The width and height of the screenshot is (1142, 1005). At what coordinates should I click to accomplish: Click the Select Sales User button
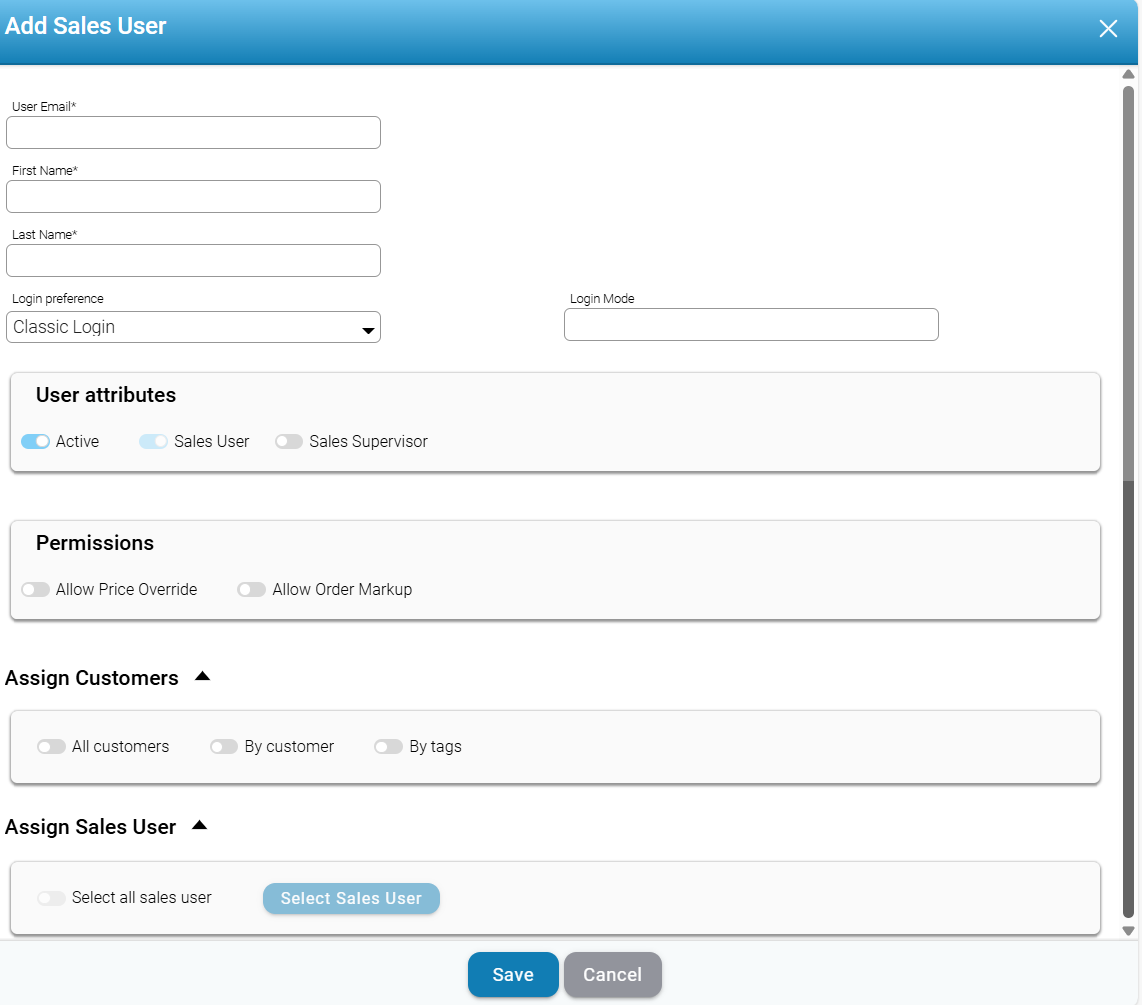click(x=351, y=898)
